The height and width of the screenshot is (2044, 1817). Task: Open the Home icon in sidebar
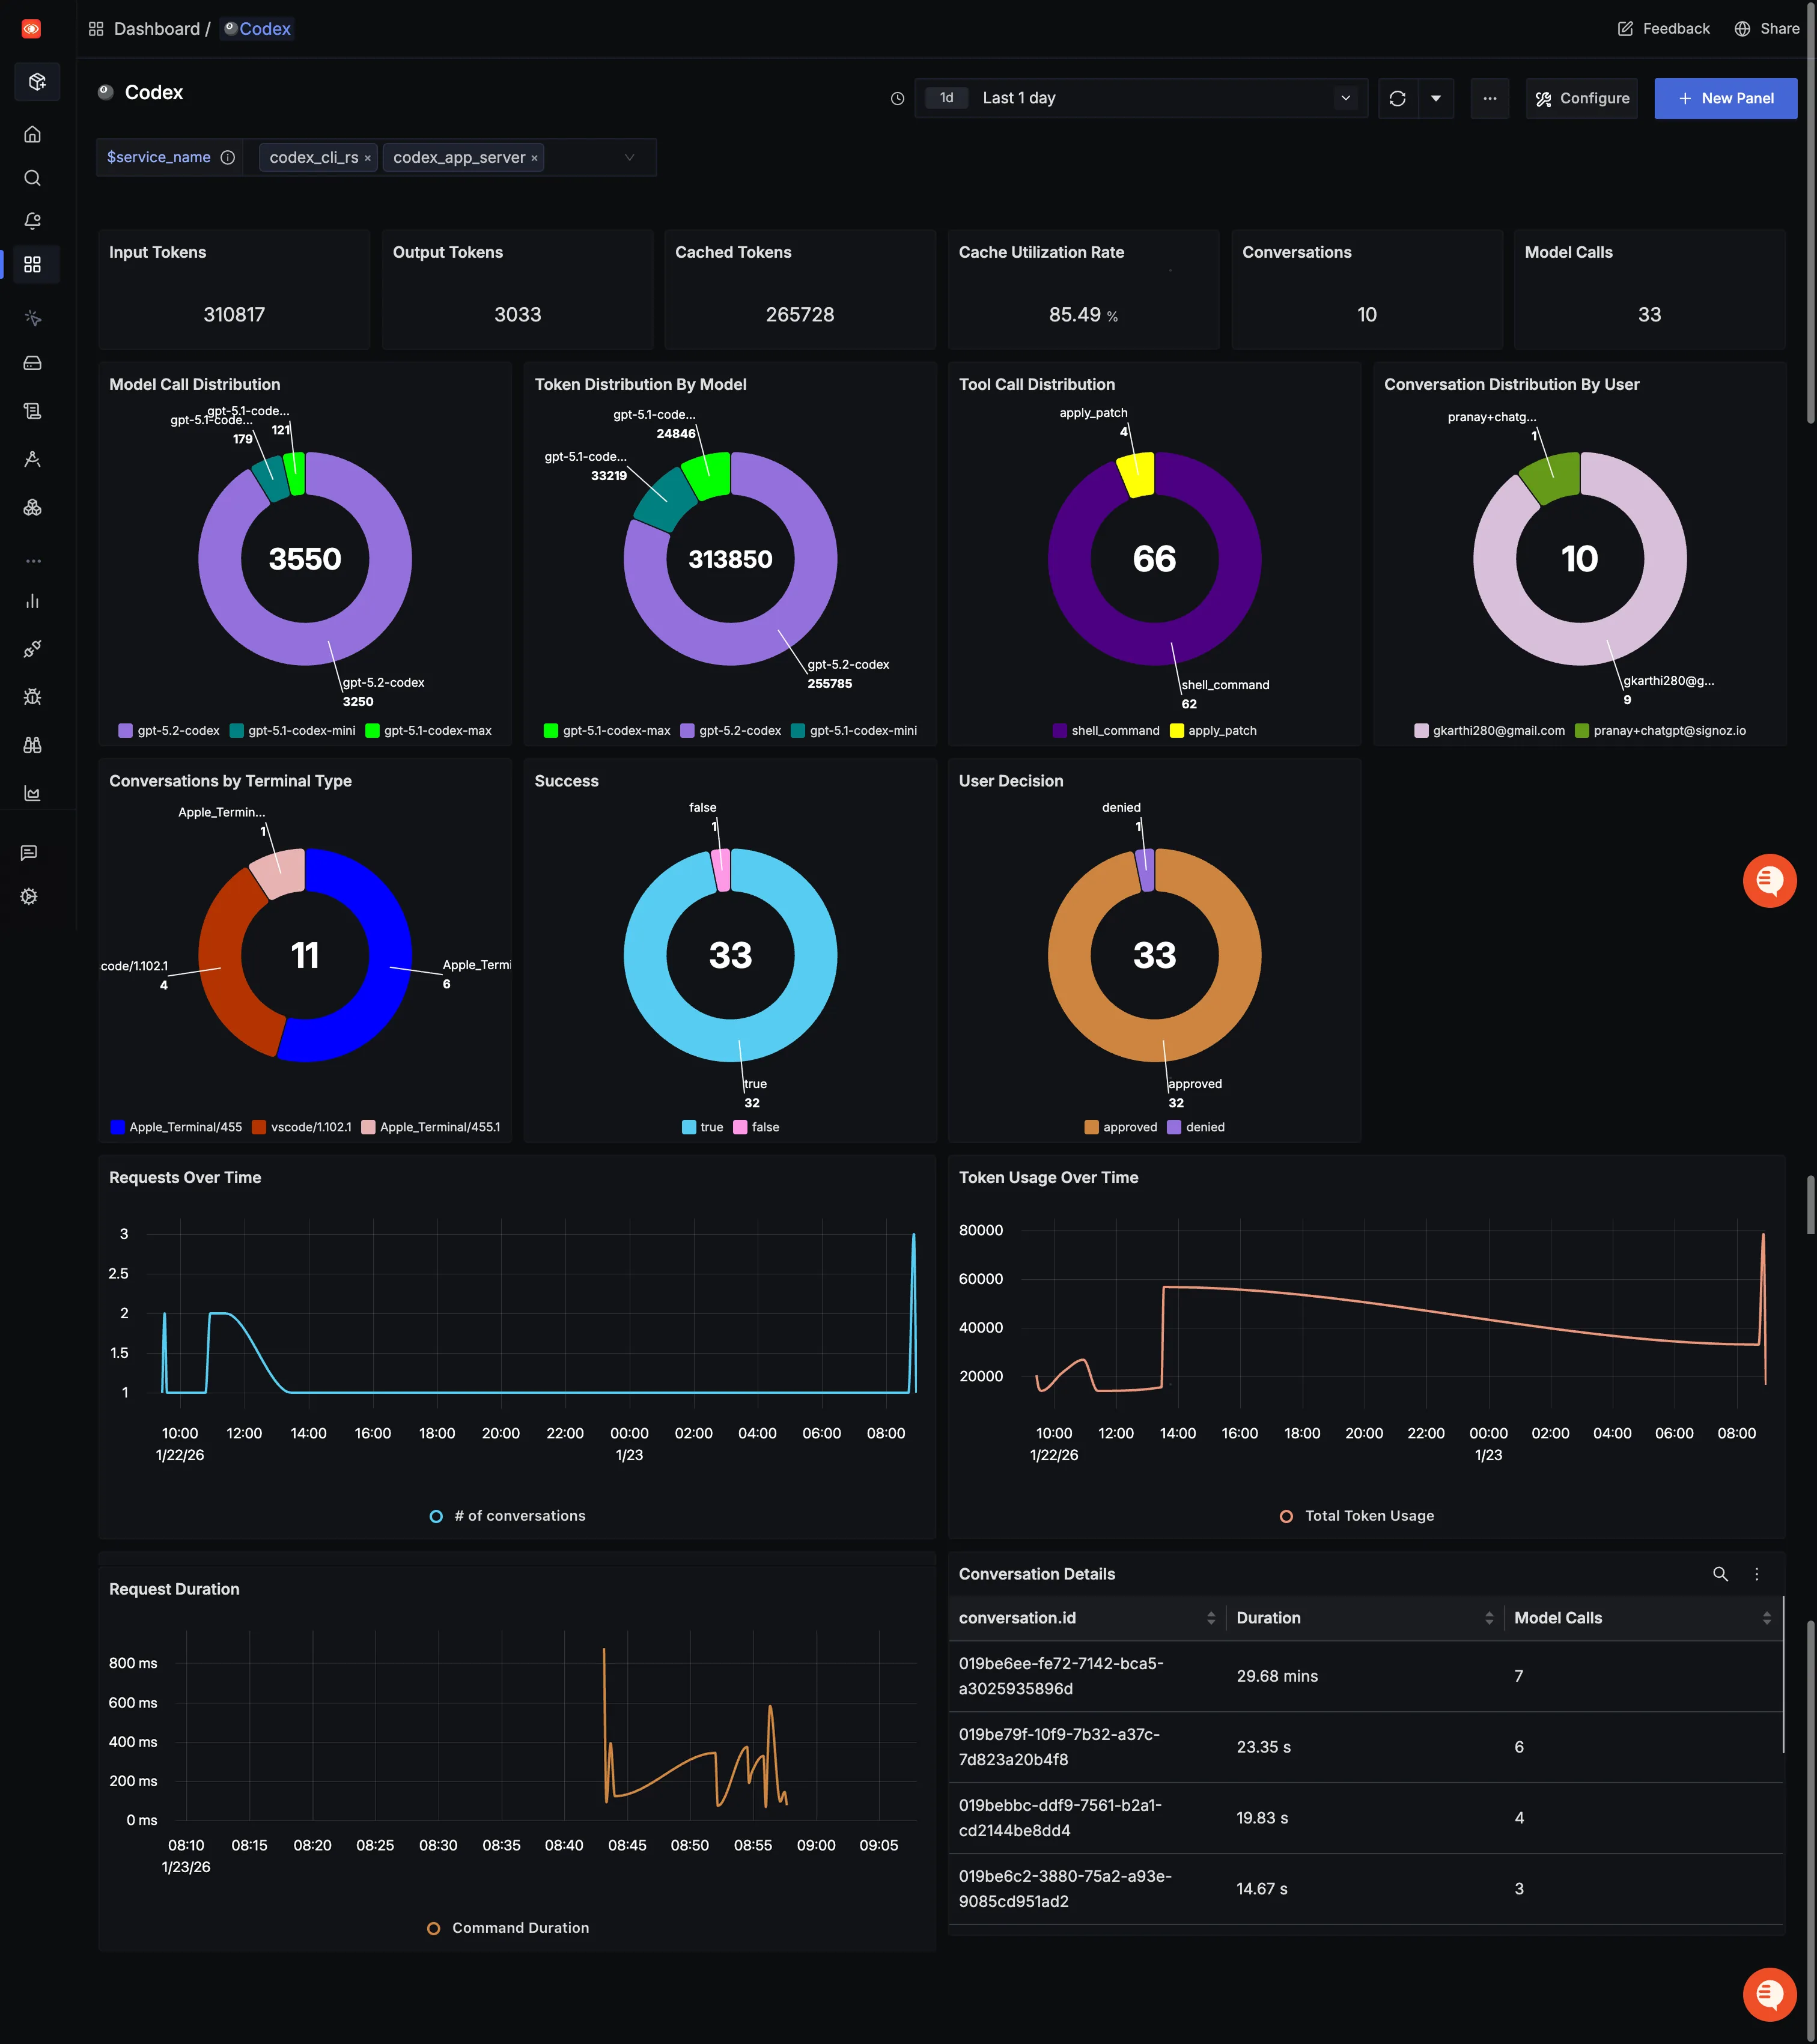(32, 134)
